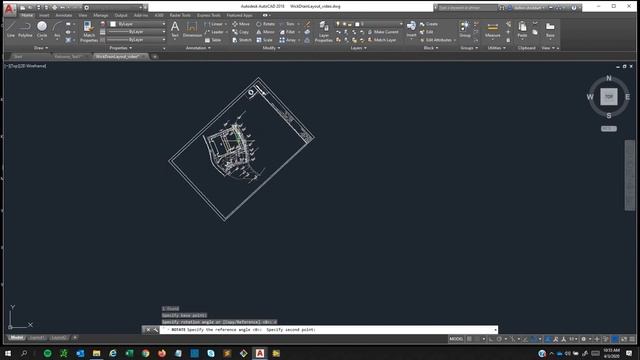Switch to the Start file tab
The width and height of the screenshot is (640, 360).
[x=18, y=56]
